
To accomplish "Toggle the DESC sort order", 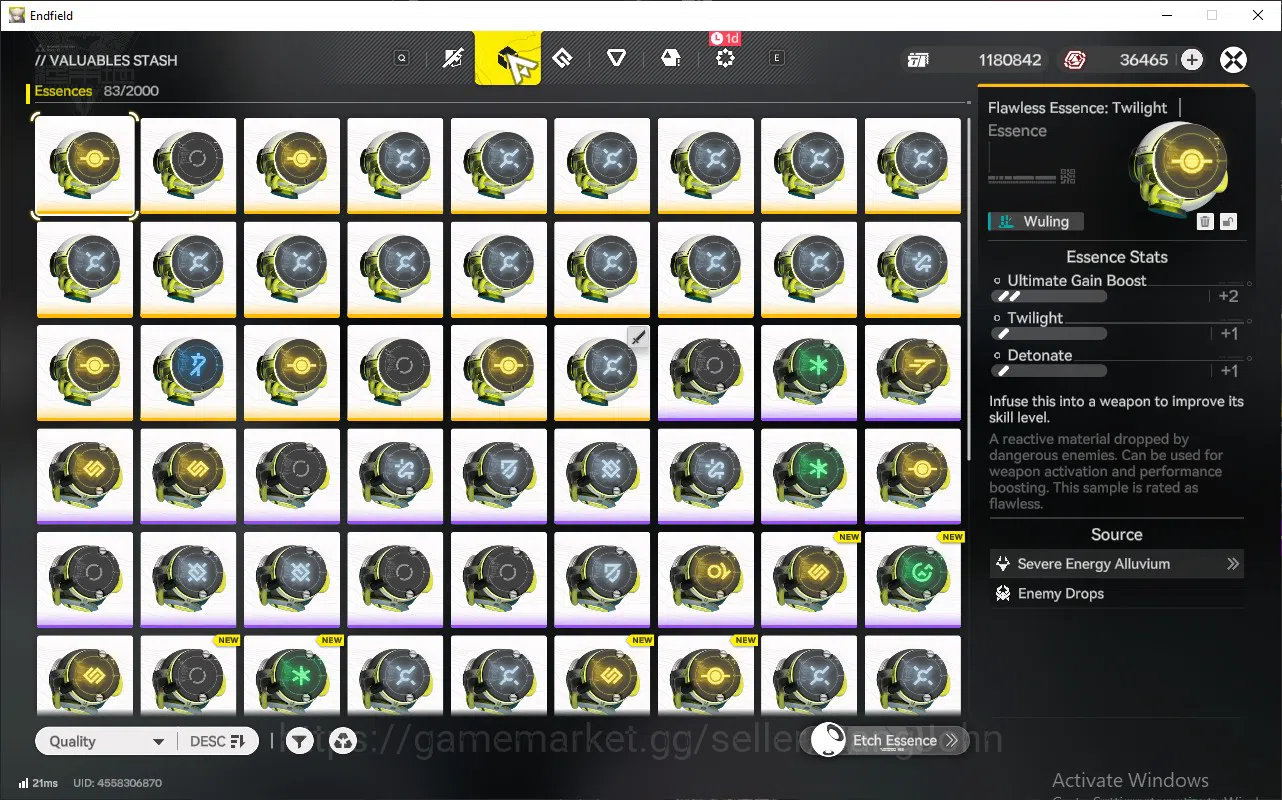I will click(x=218, y=741).
